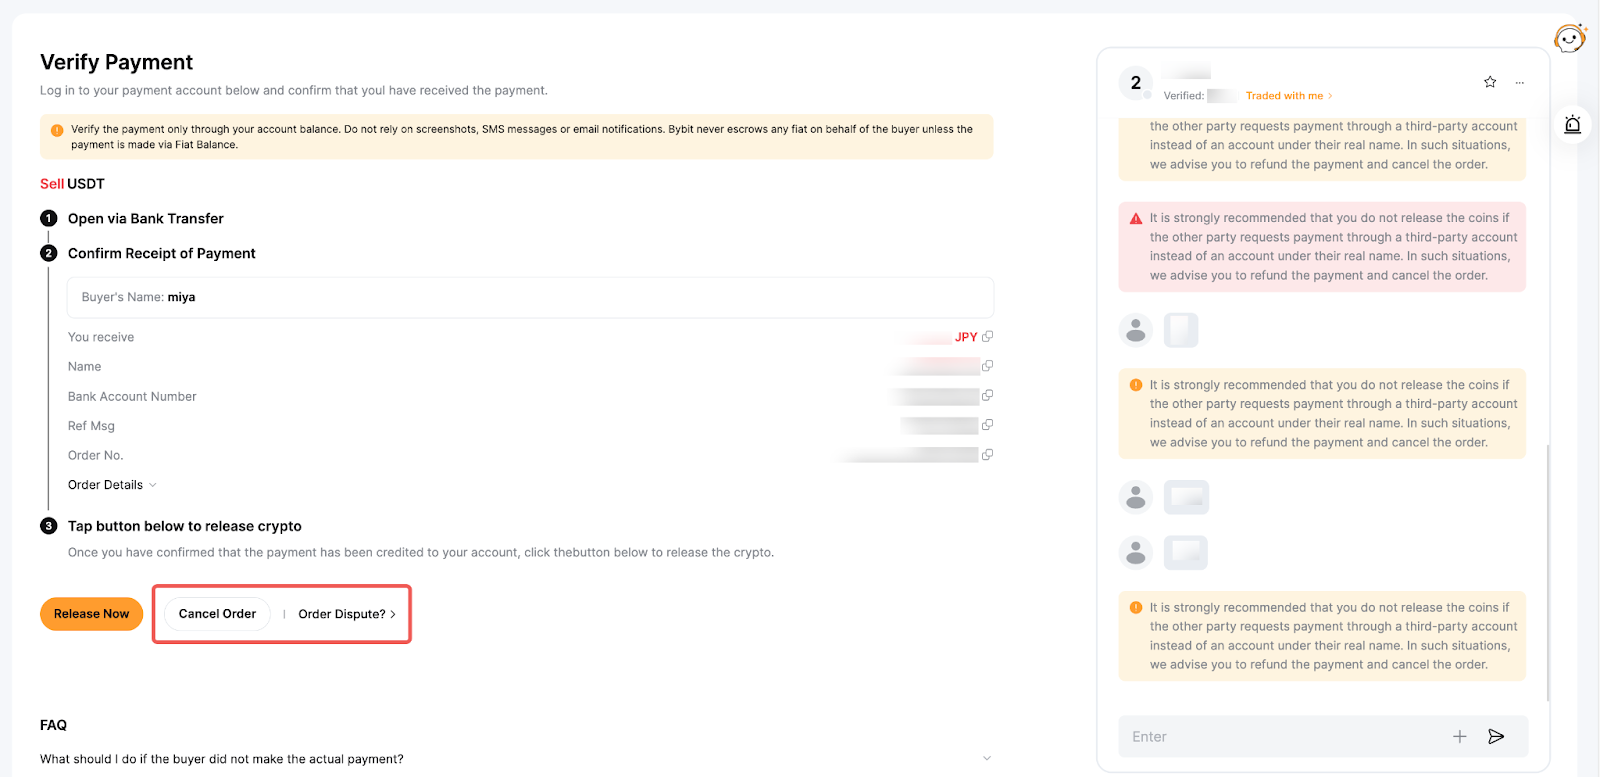Screen dimensions: 1600x777
Task: Click the chat Enter message field
Action: [x=1280, y=737]
